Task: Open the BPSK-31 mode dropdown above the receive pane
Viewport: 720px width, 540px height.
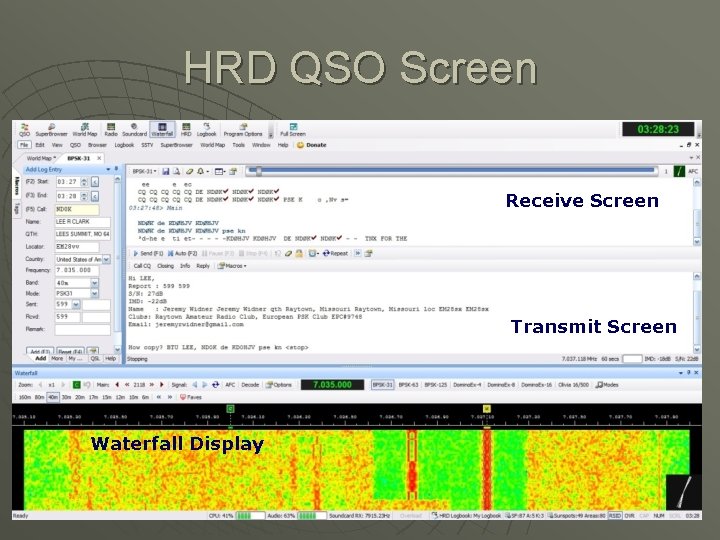Action: [x=144, y=171]
